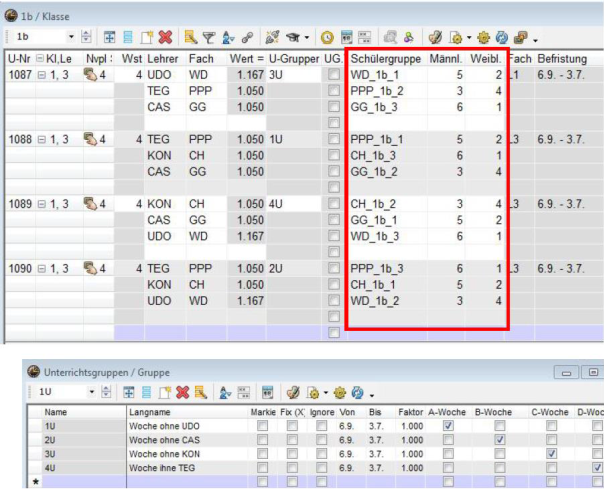Select the Lehrer column header
The height and width of the screenshot is (490, 604).
point(163,59)
